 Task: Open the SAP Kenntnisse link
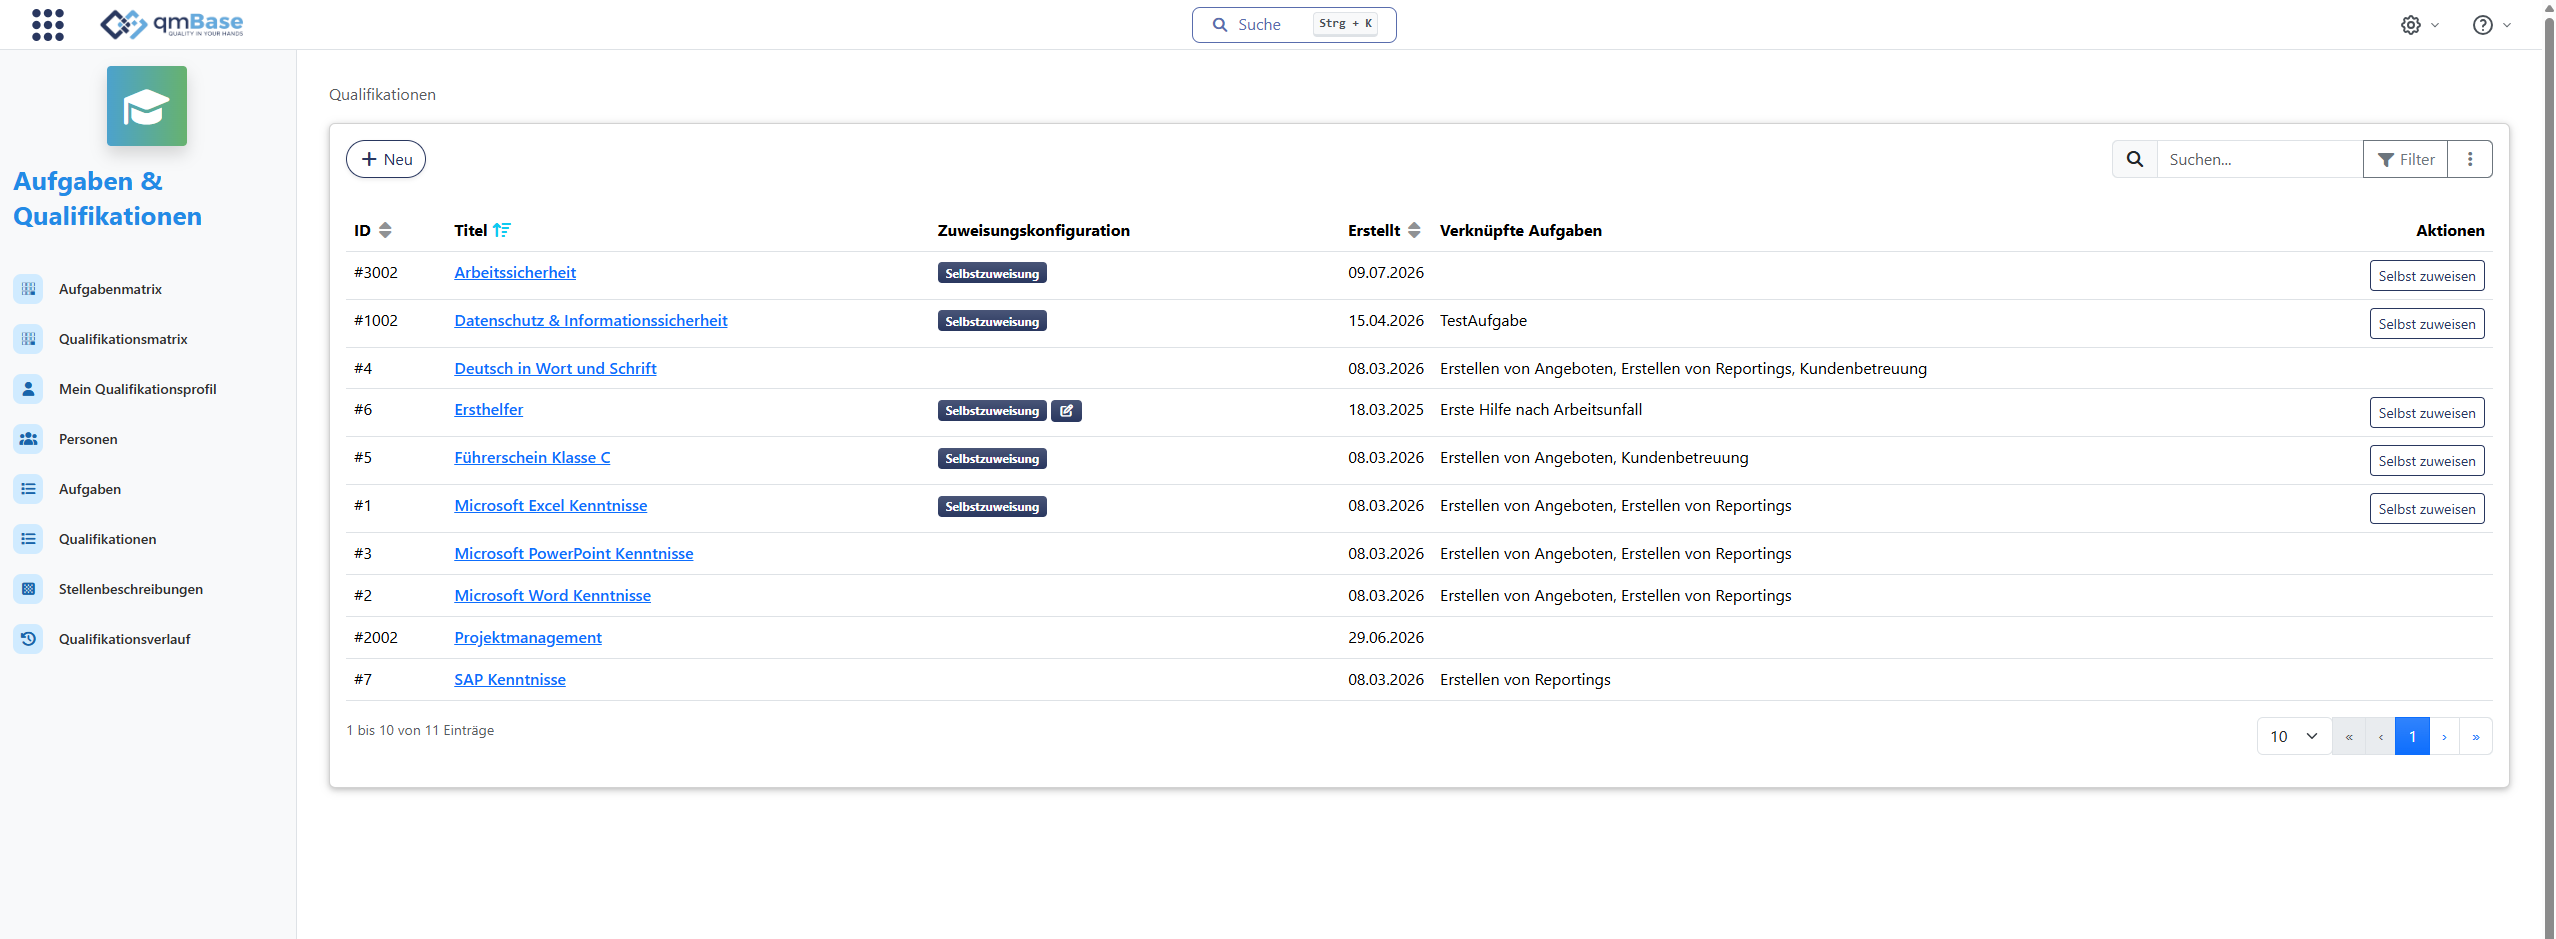click(510, 680)
